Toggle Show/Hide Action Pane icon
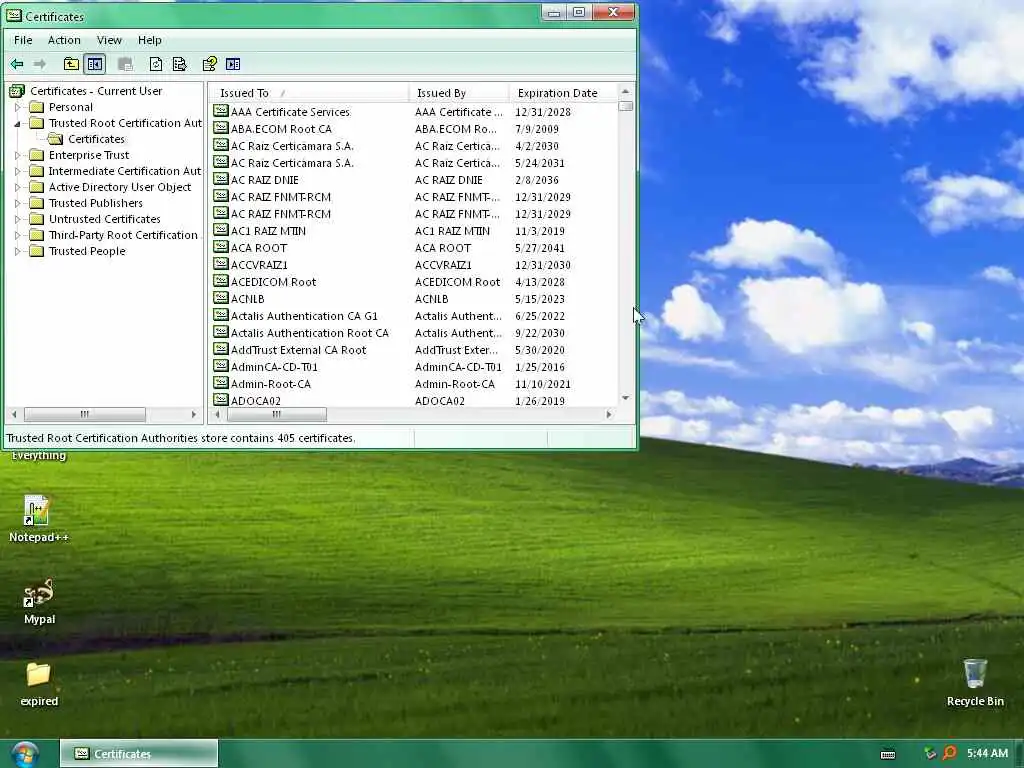Image resolution: width=1024 pixels, height=768 pixels. 233,64
